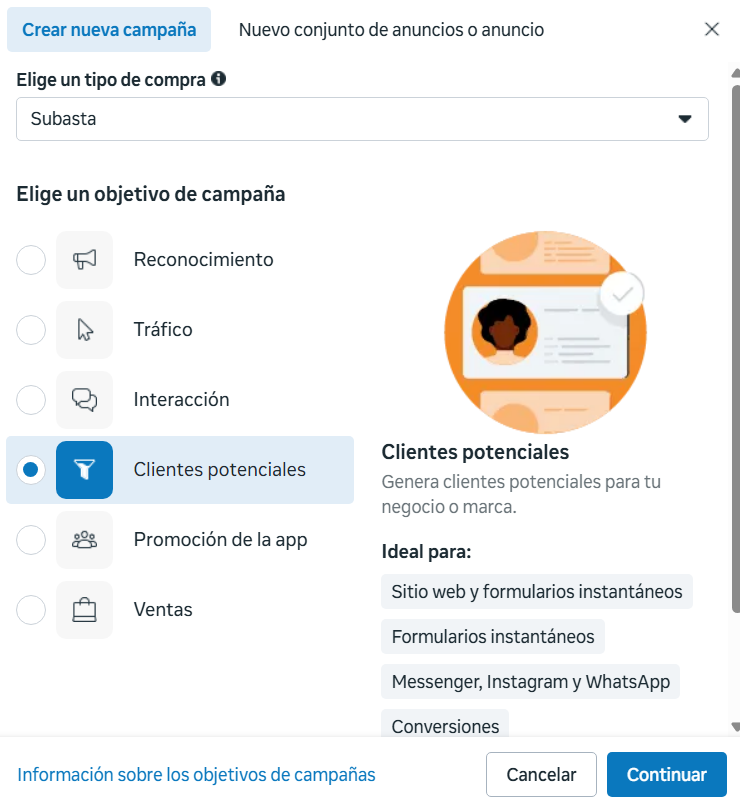The width and height of the screenshot is (740, 810).
Task: Click the megaphone icon for Reconocimiento
Action: coord(85,260)
